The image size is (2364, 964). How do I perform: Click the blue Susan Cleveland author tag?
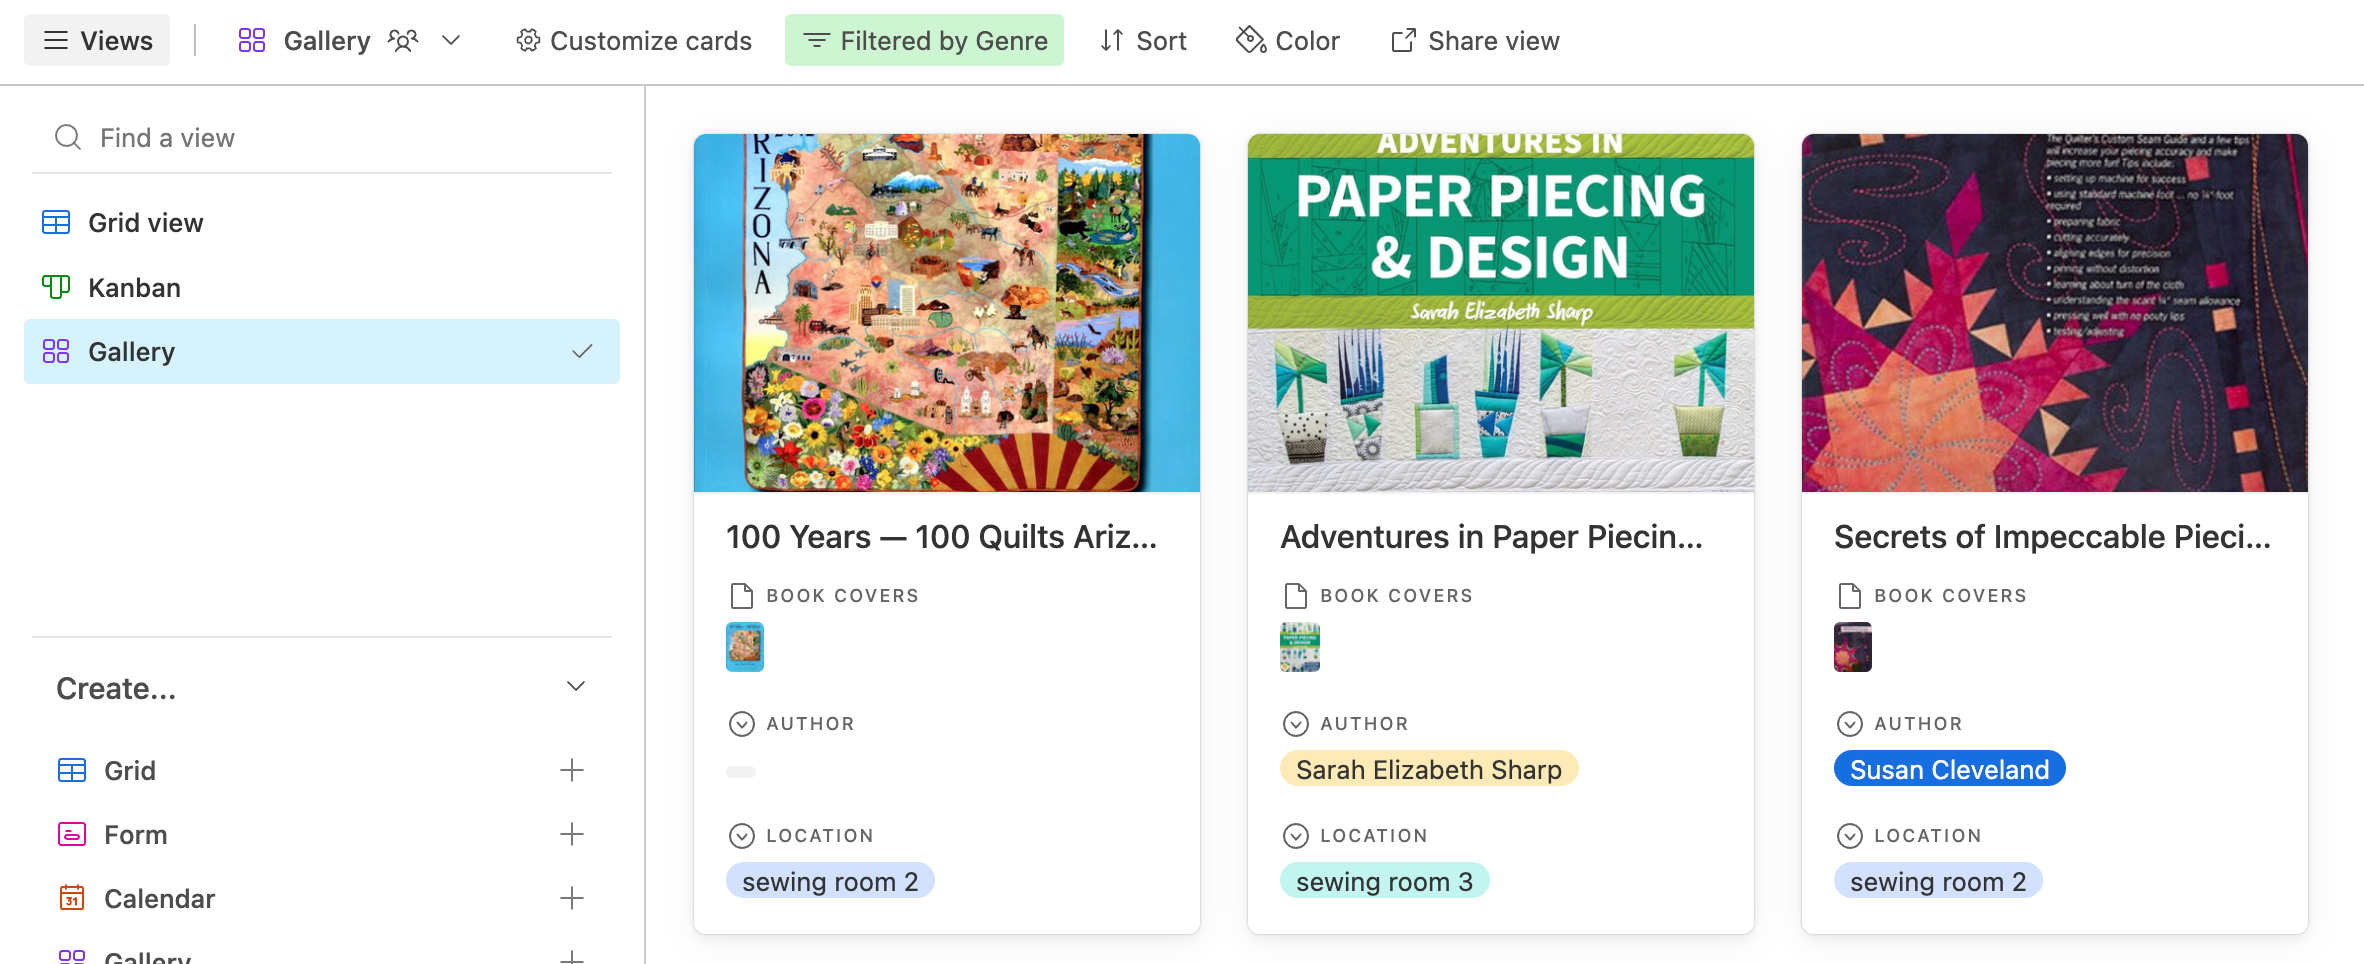pos(1948,769)
